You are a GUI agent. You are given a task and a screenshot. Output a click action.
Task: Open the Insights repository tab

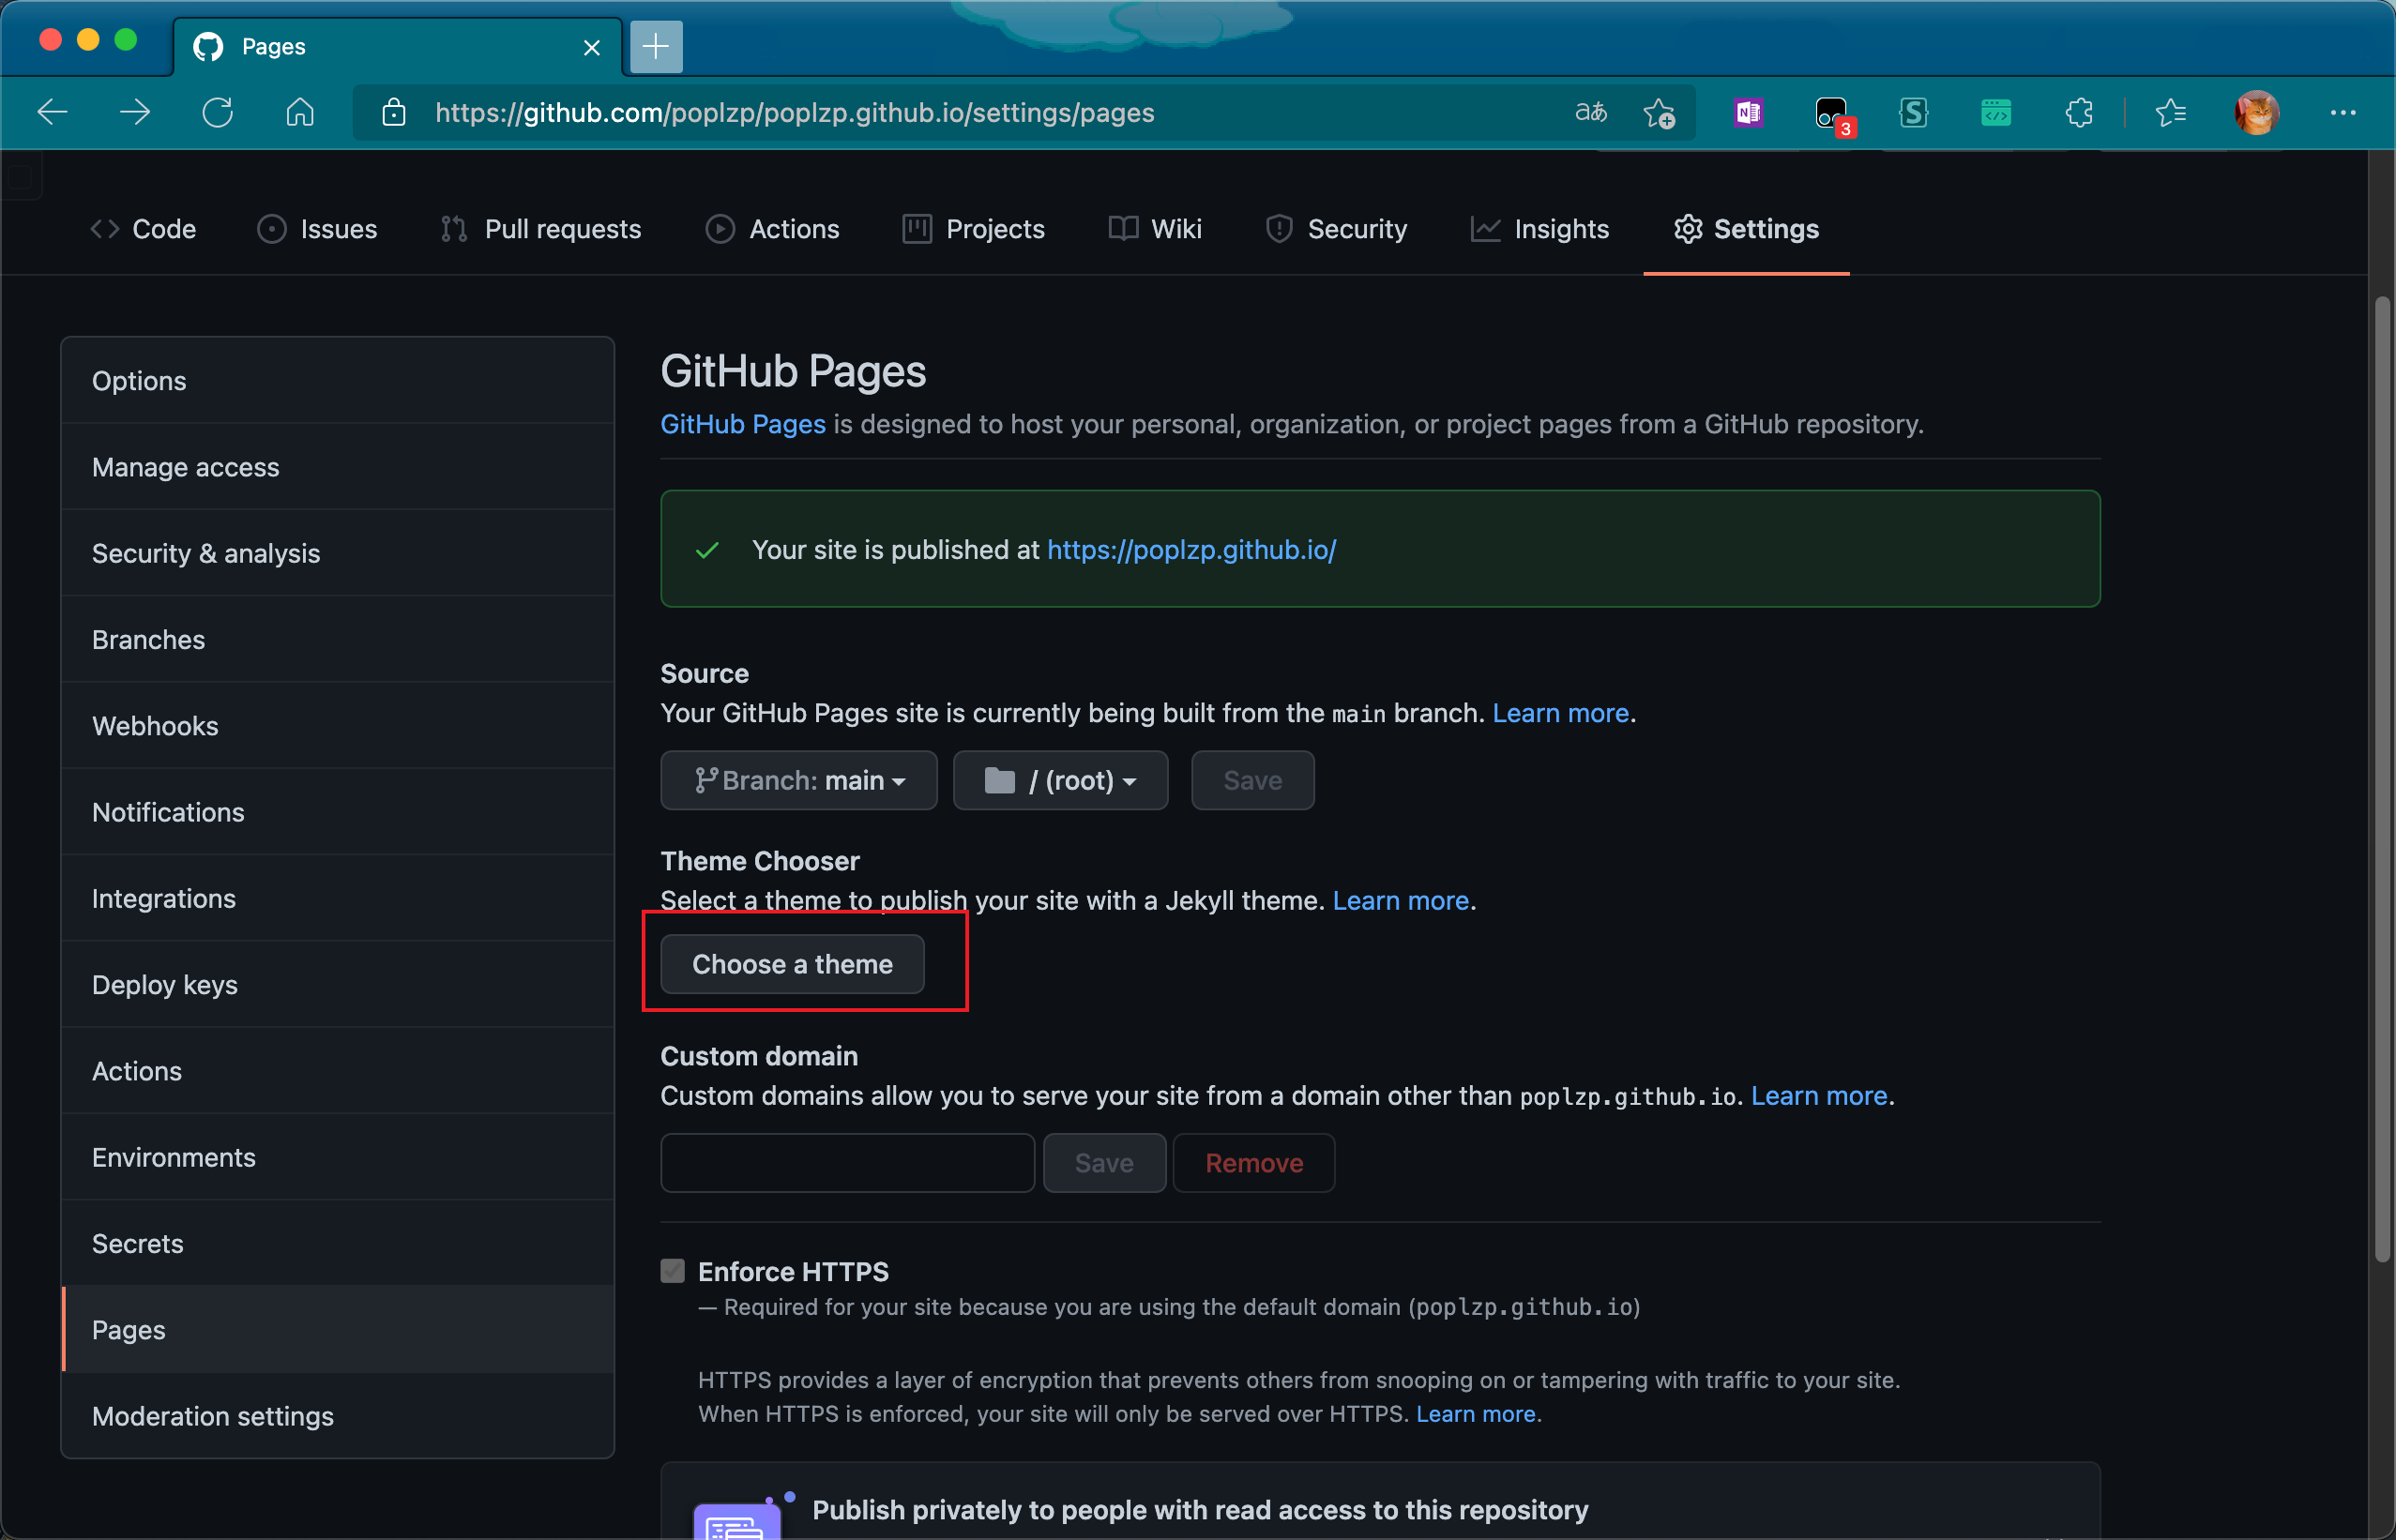(x=1540, y=229)
